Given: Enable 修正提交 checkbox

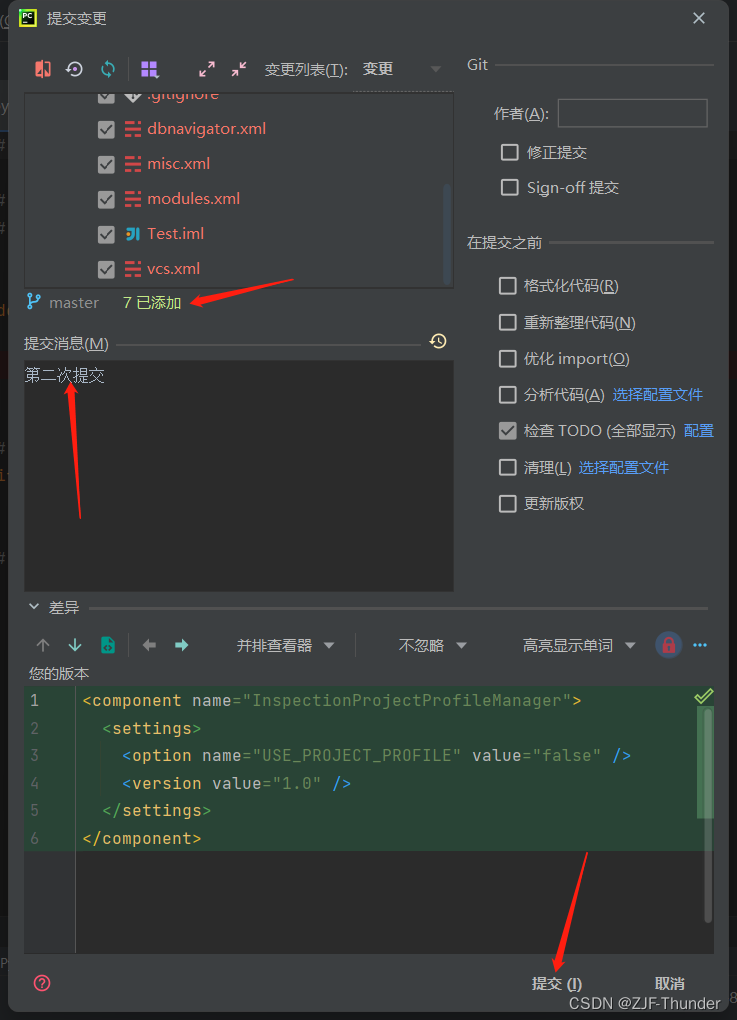Looking at the screenshot, I should tap(509, 152).
